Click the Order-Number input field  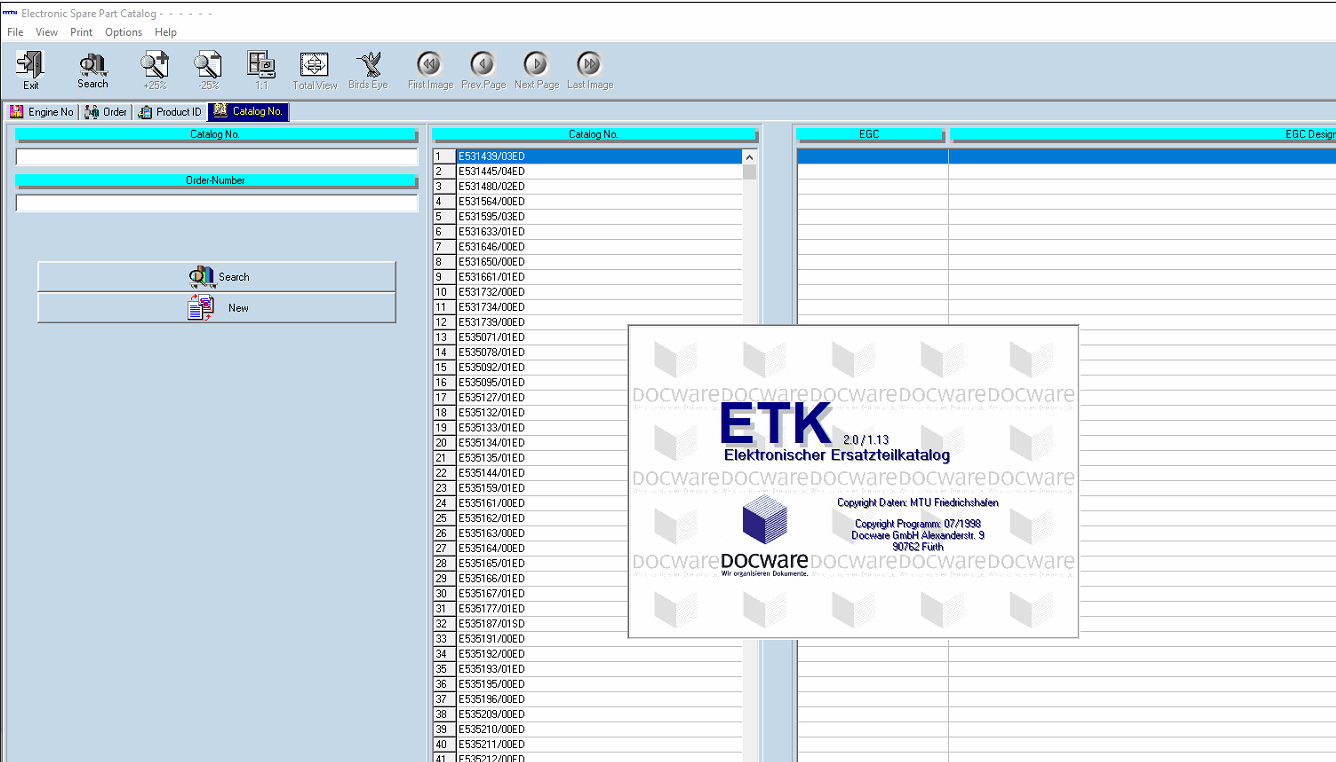click(216, 203)
